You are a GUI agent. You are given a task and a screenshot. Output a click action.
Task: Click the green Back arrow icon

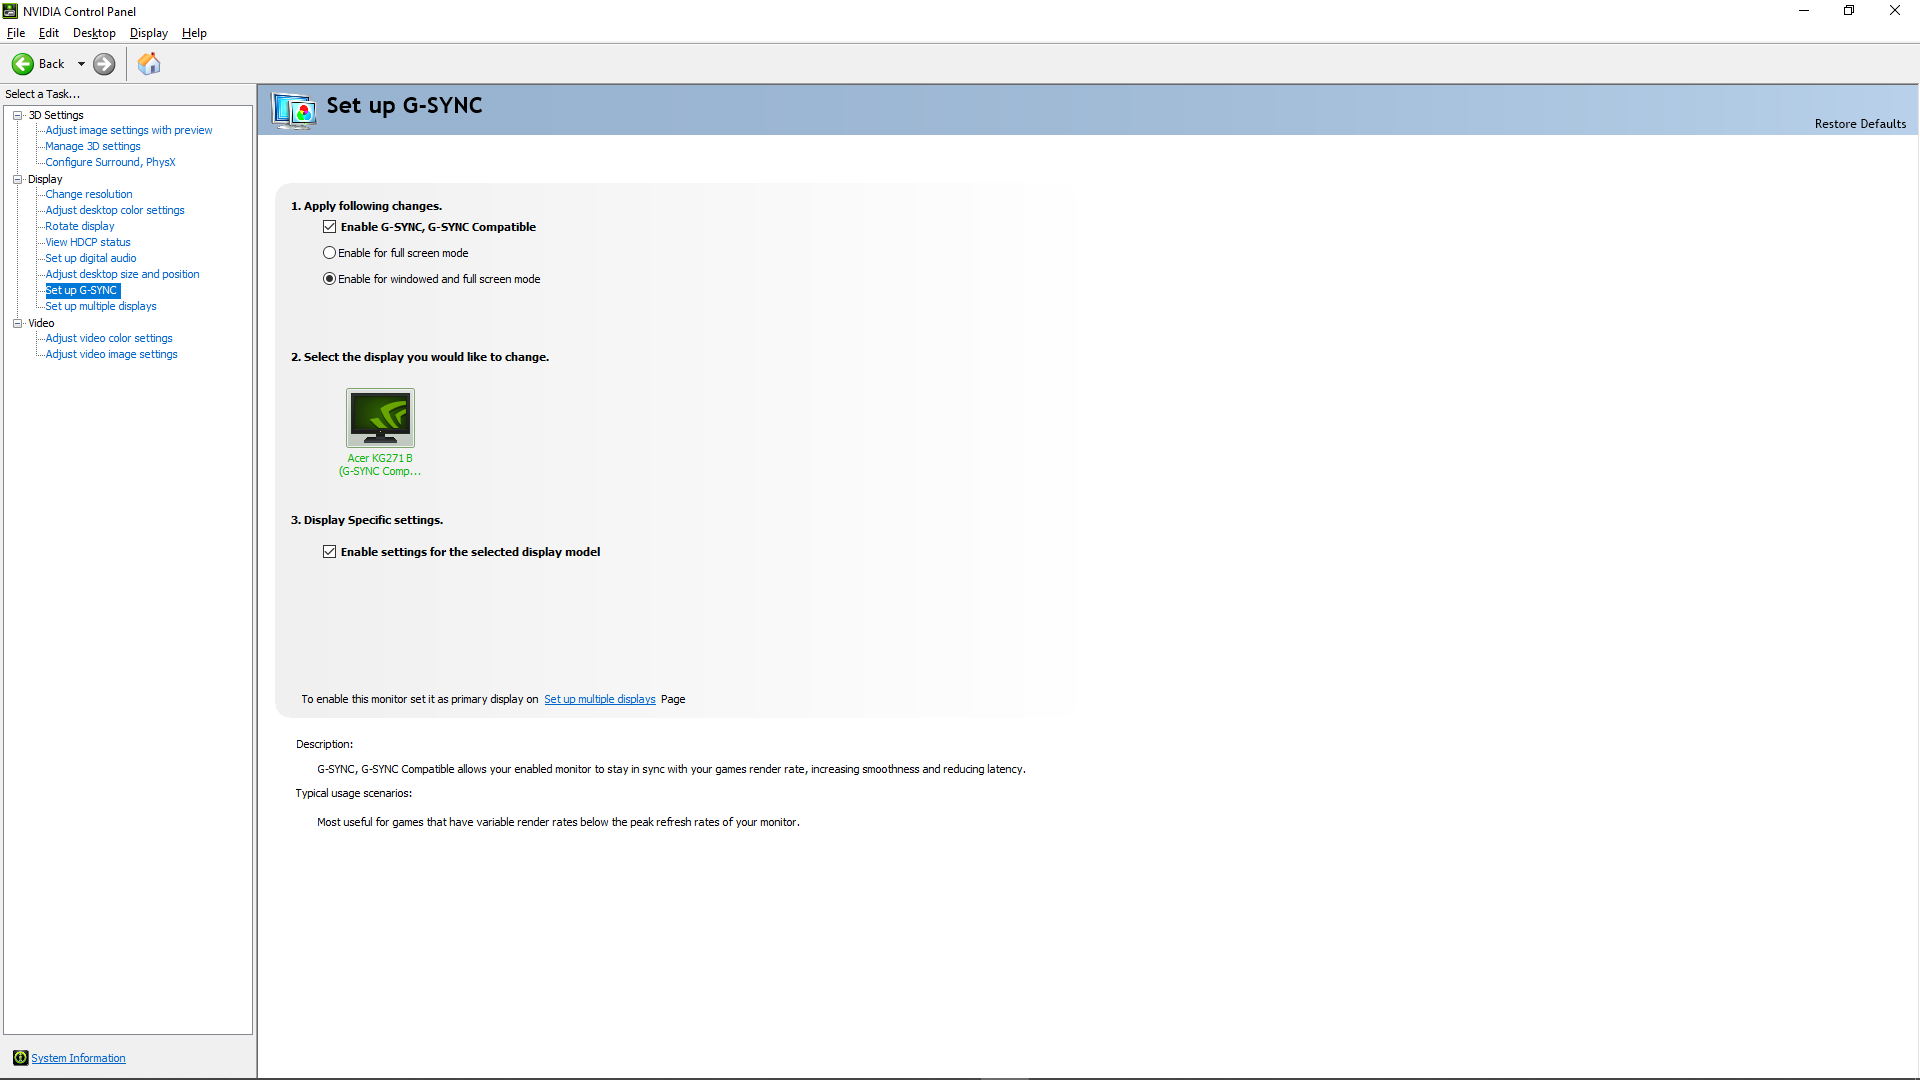(x=22, y=64)
